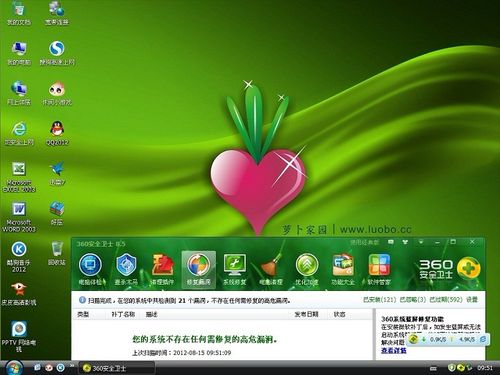Open the 设置 settings link in patch panel
Viewport: 500px width, 375px height.
click(472, 300)
